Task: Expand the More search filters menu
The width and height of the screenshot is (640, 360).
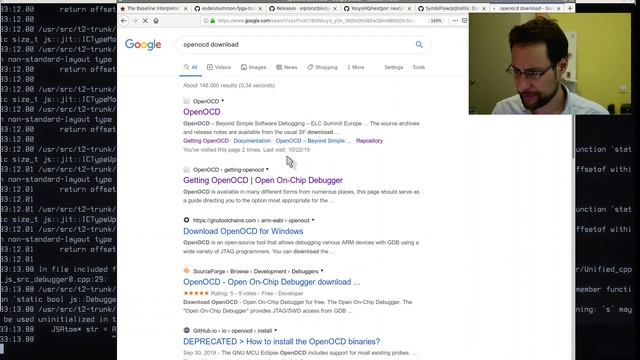Action: pyautogui.click(x=356, y=67)
